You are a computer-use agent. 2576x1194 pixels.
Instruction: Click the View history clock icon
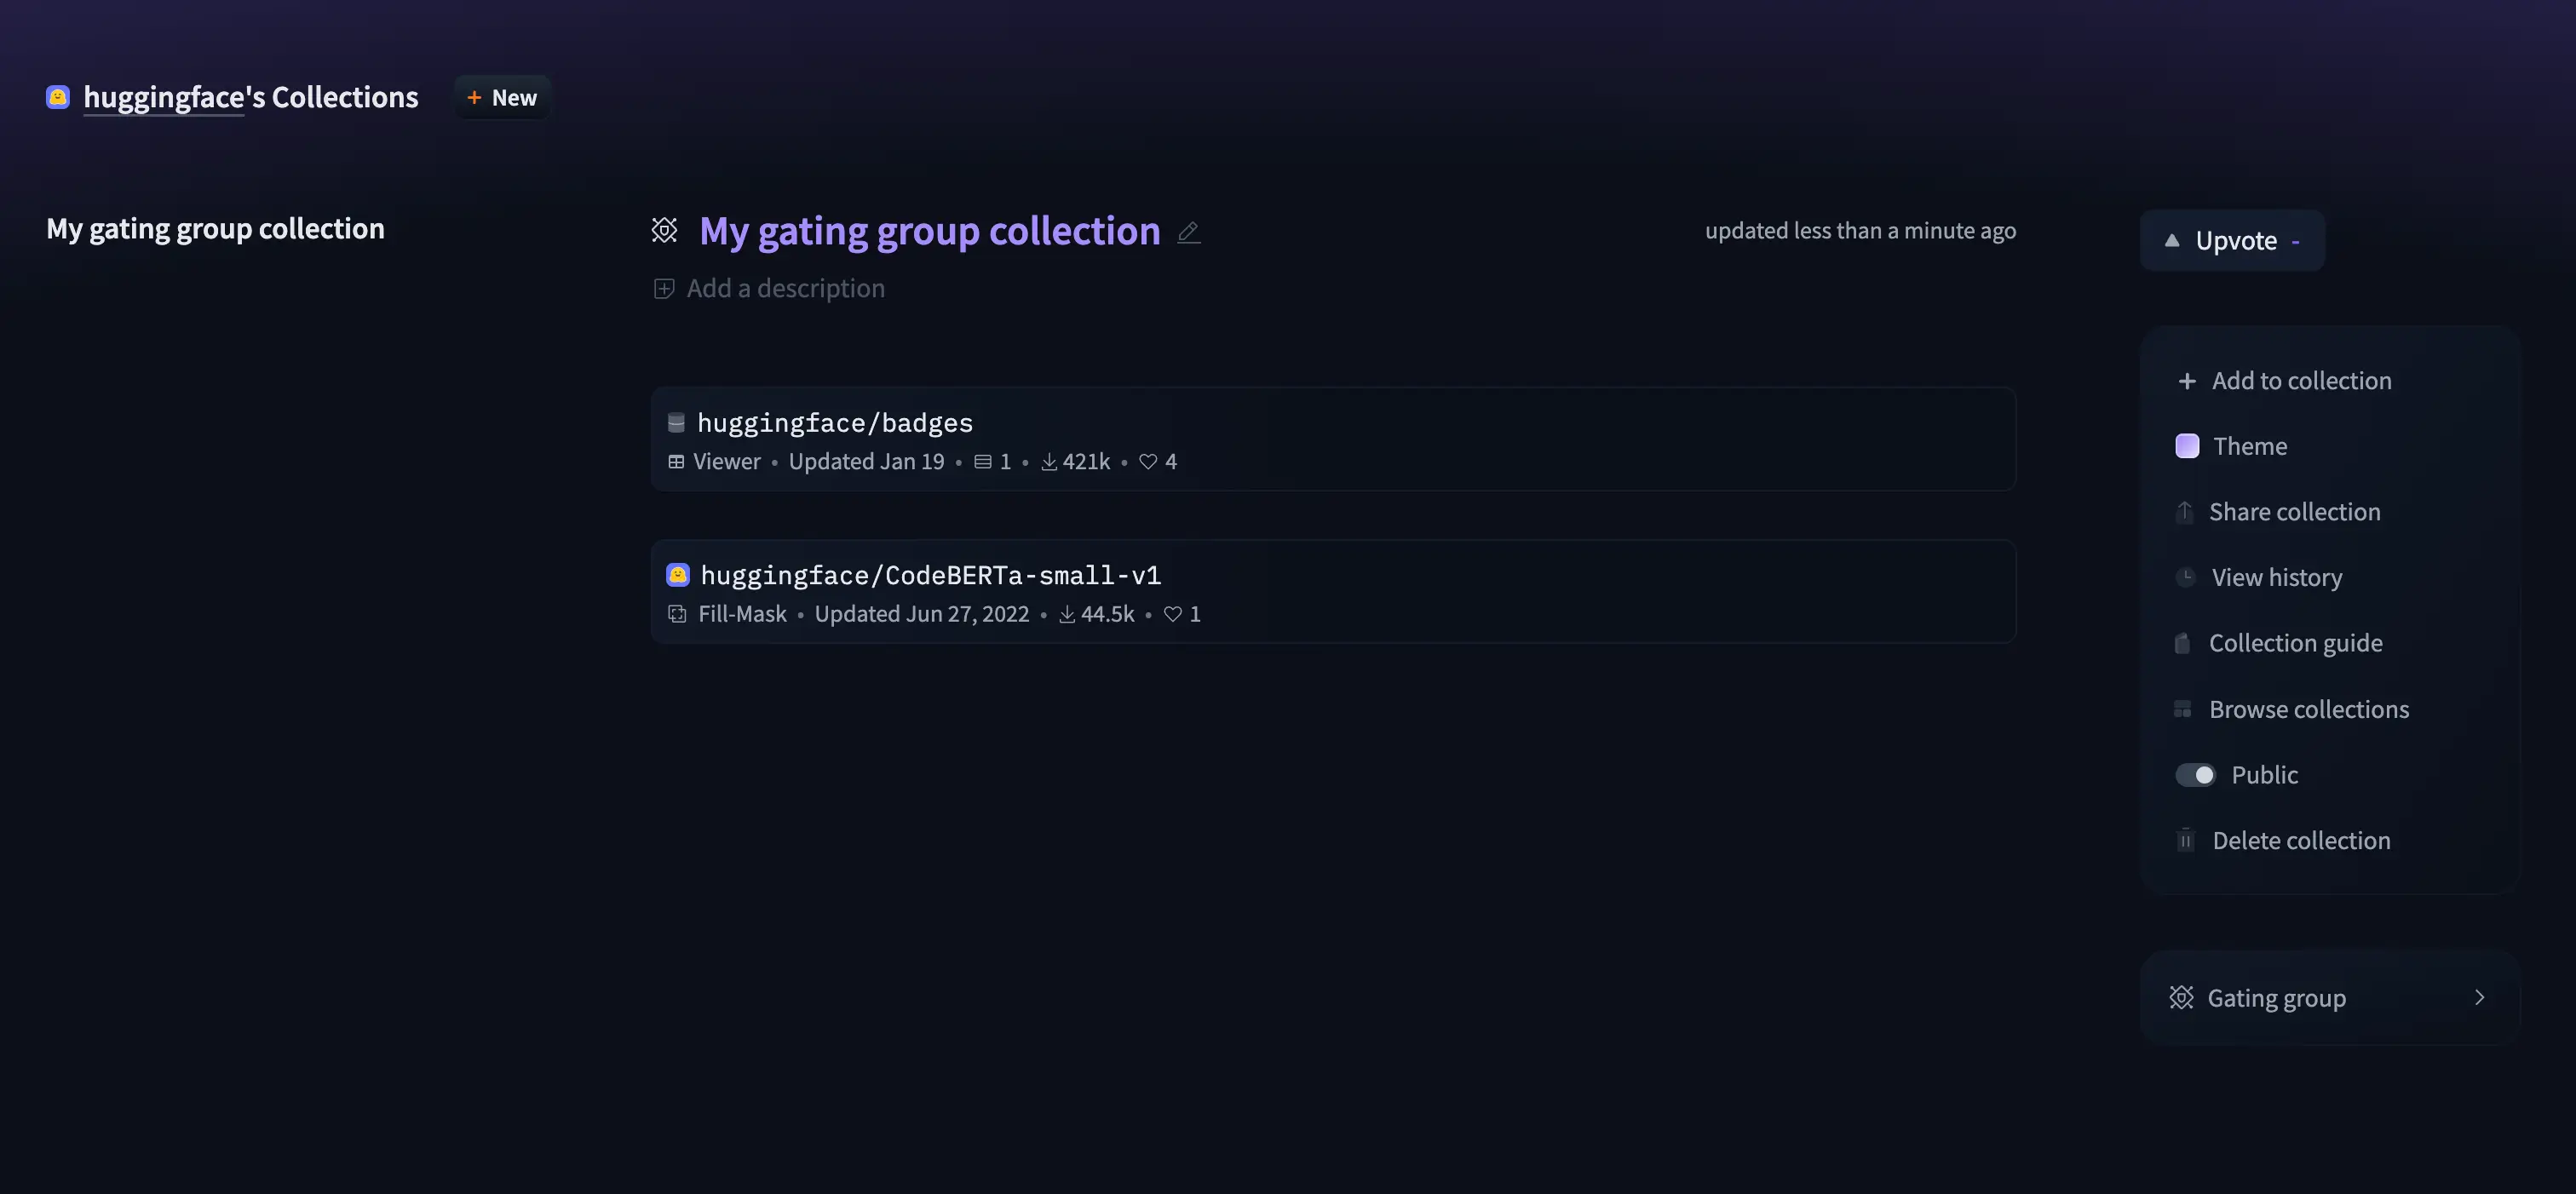pos(2186,577)
